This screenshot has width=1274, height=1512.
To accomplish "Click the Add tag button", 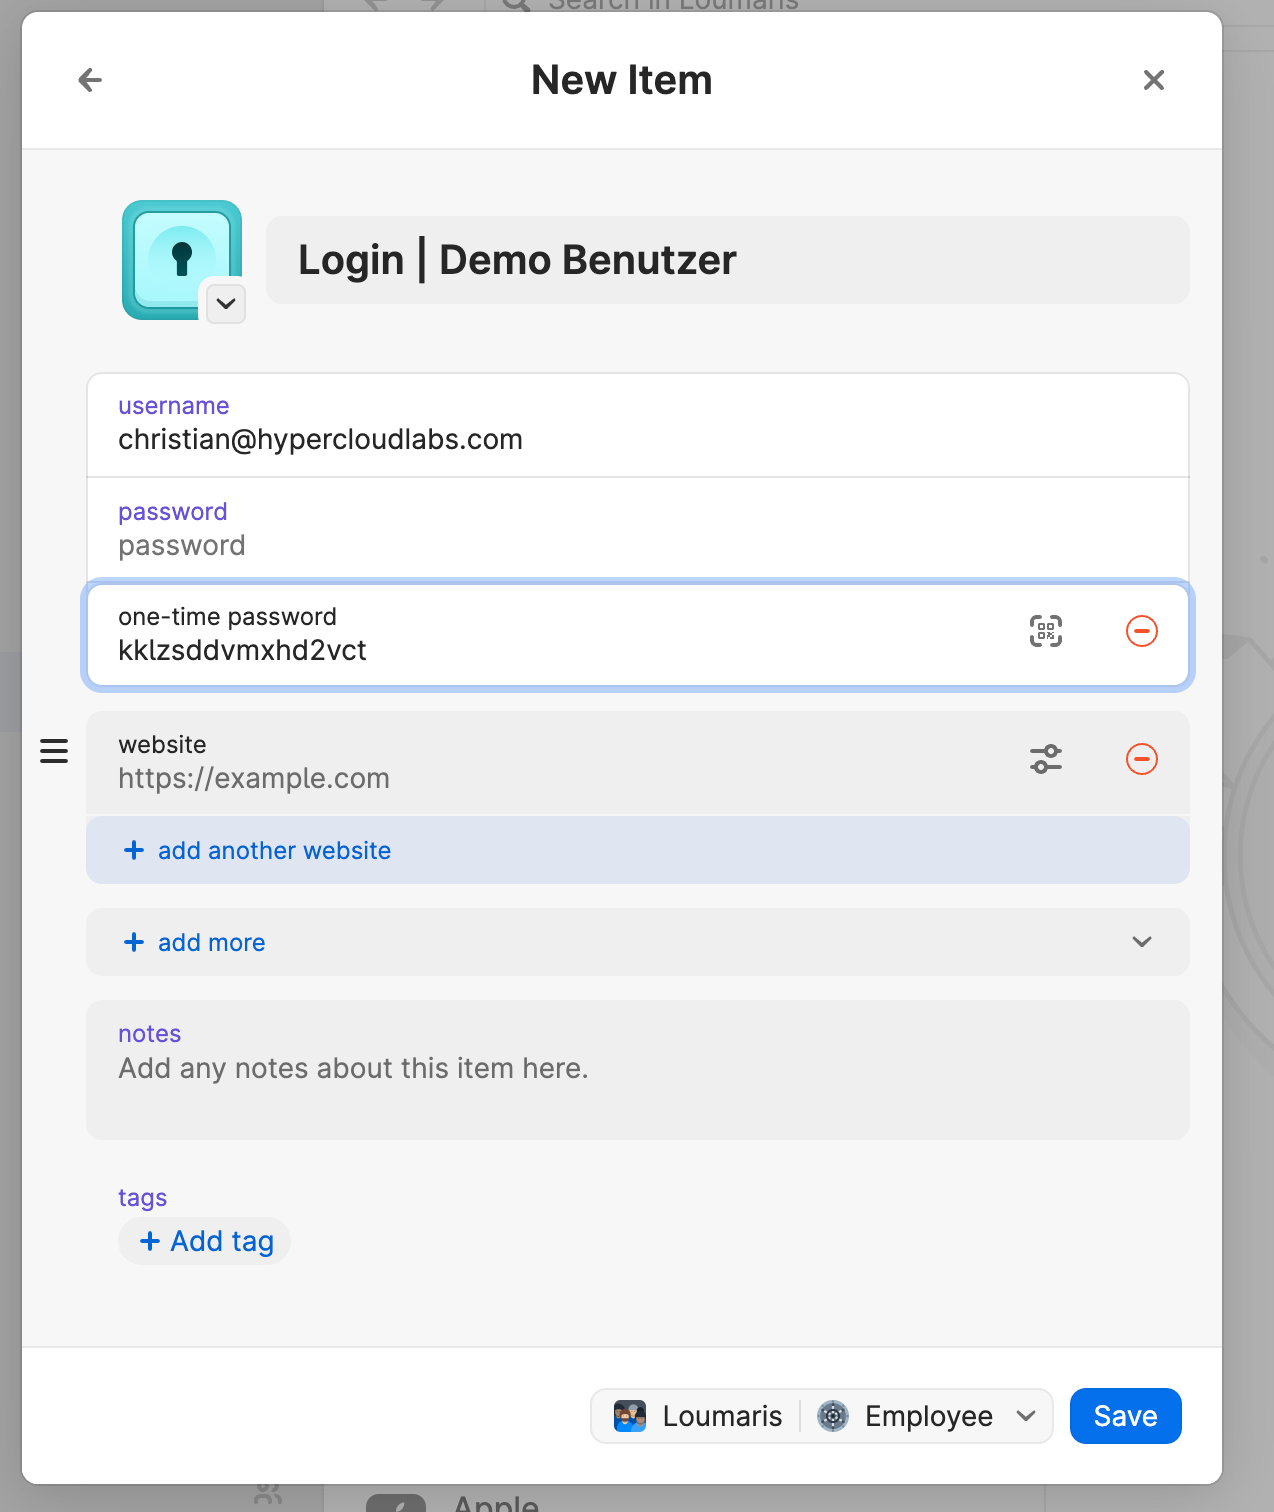I will coord(205,1241).
